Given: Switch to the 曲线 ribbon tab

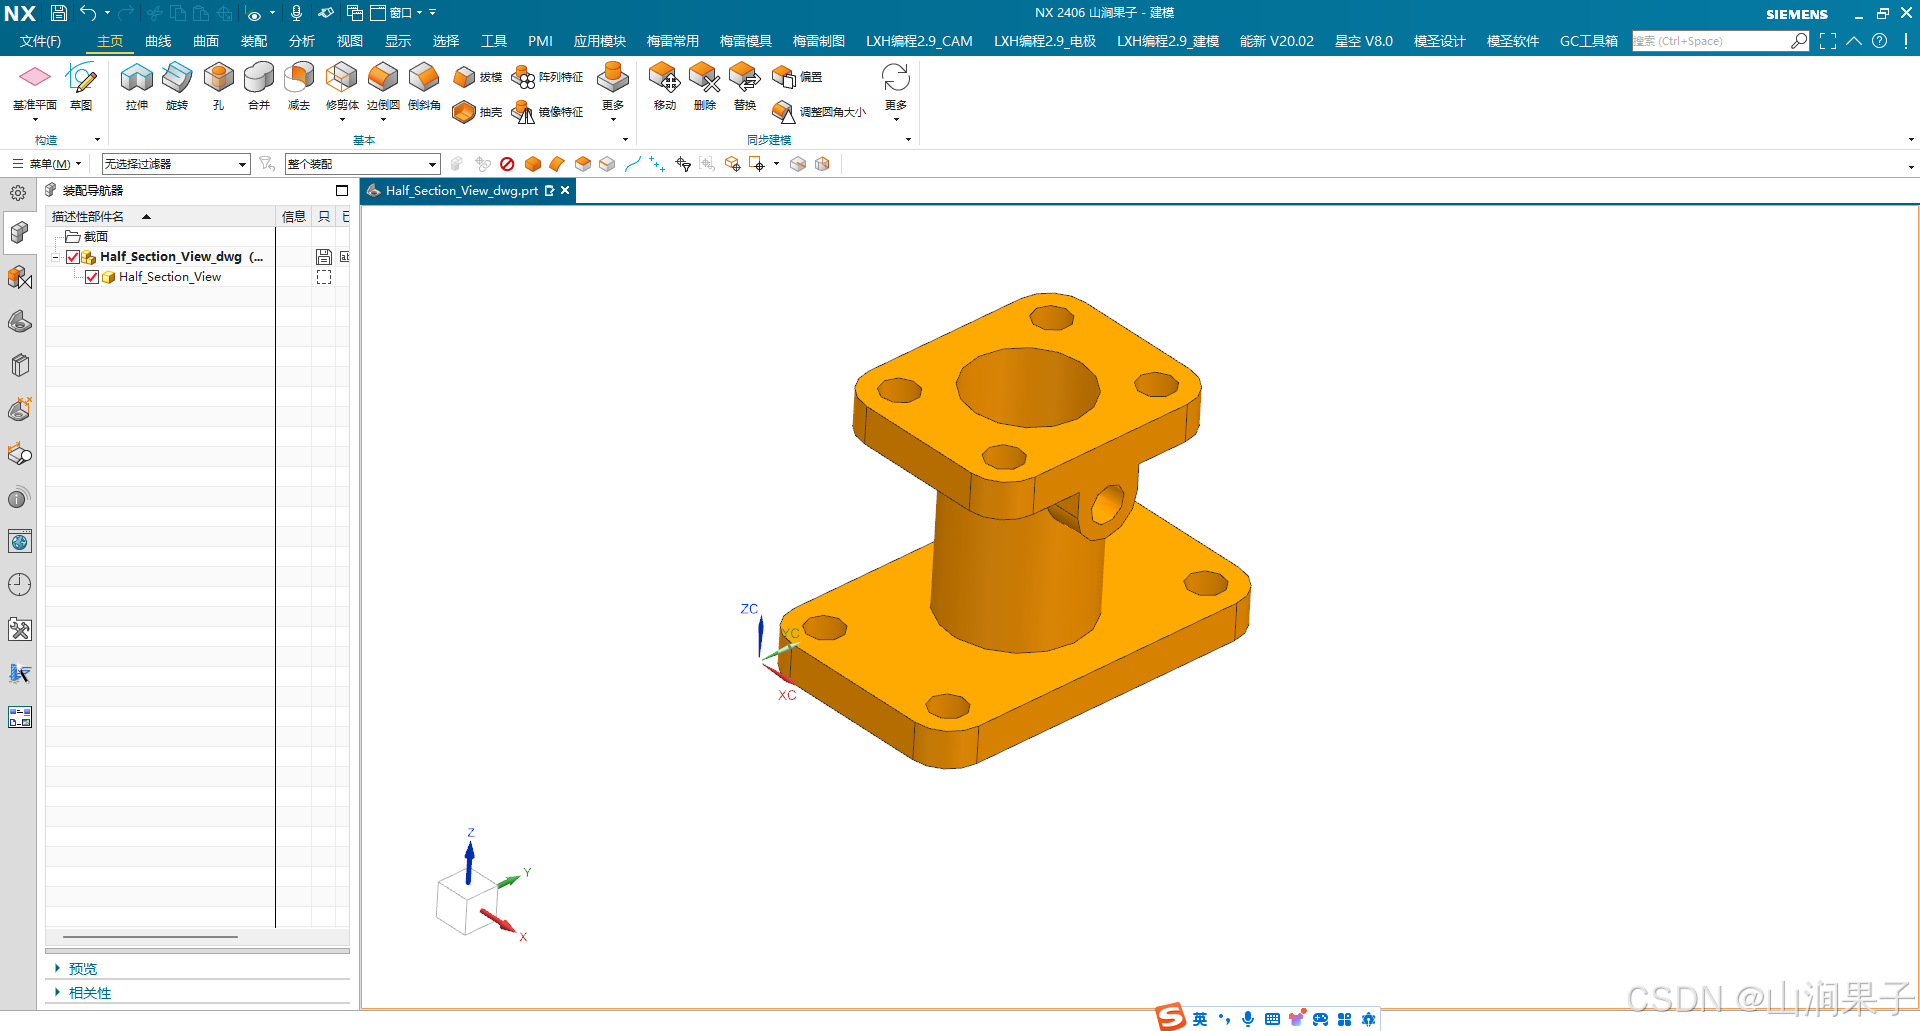Looking at the screenshot, I should 158,41.
